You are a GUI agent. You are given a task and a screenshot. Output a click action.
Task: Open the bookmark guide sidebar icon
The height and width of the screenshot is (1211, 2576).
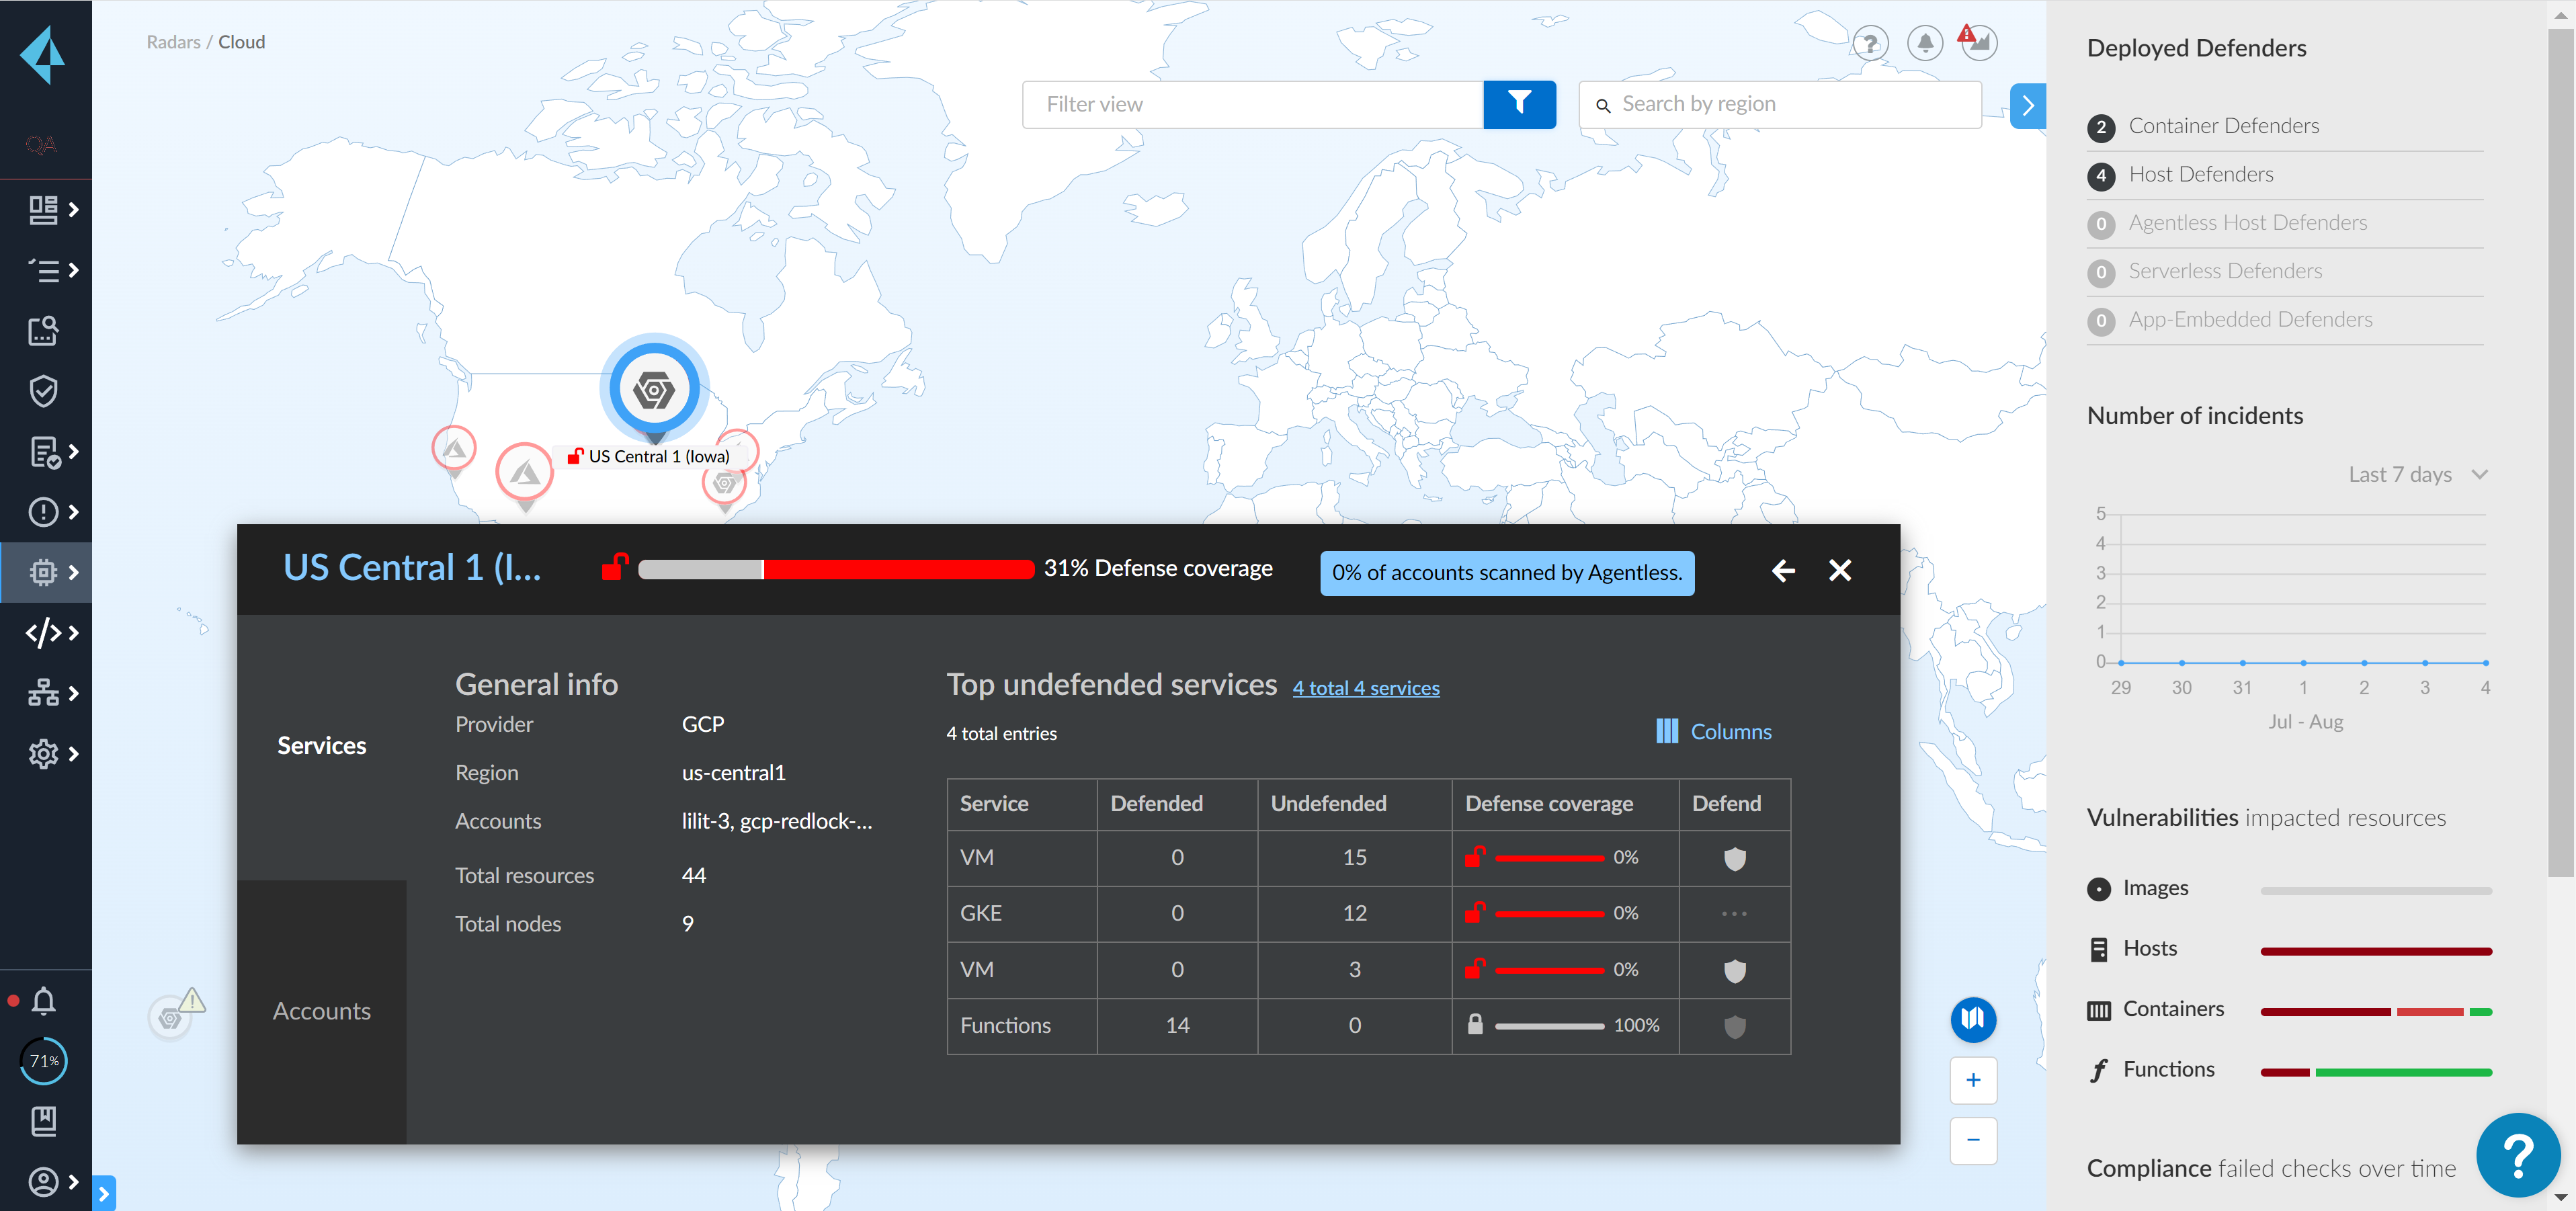43,1121
